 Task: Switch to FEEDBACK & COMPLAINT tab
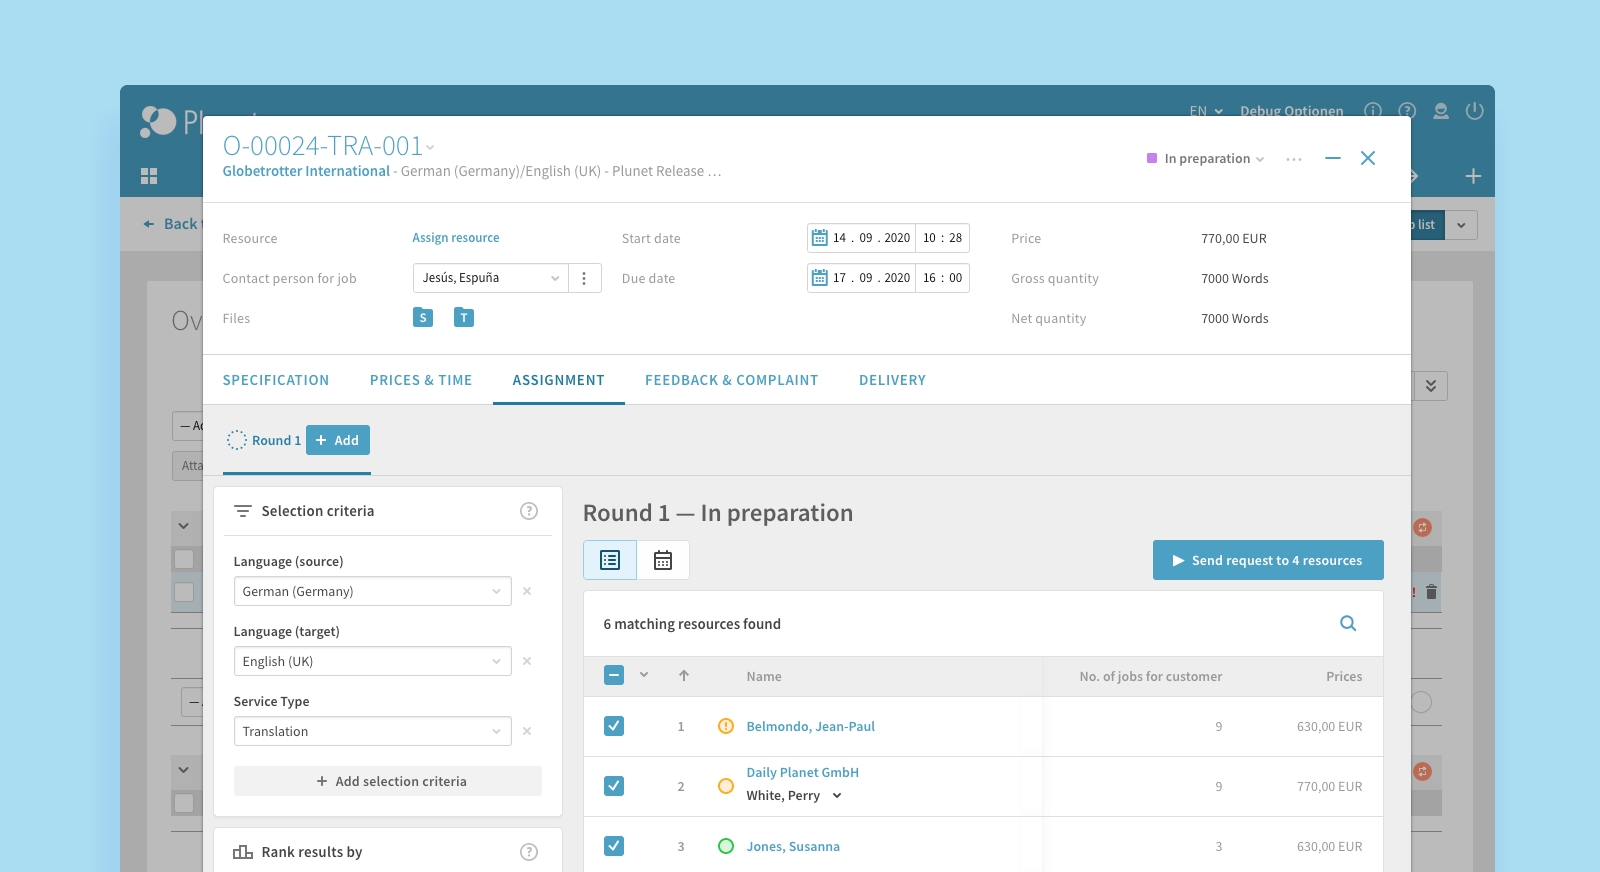pyautogui.click(x=732, y=380)
